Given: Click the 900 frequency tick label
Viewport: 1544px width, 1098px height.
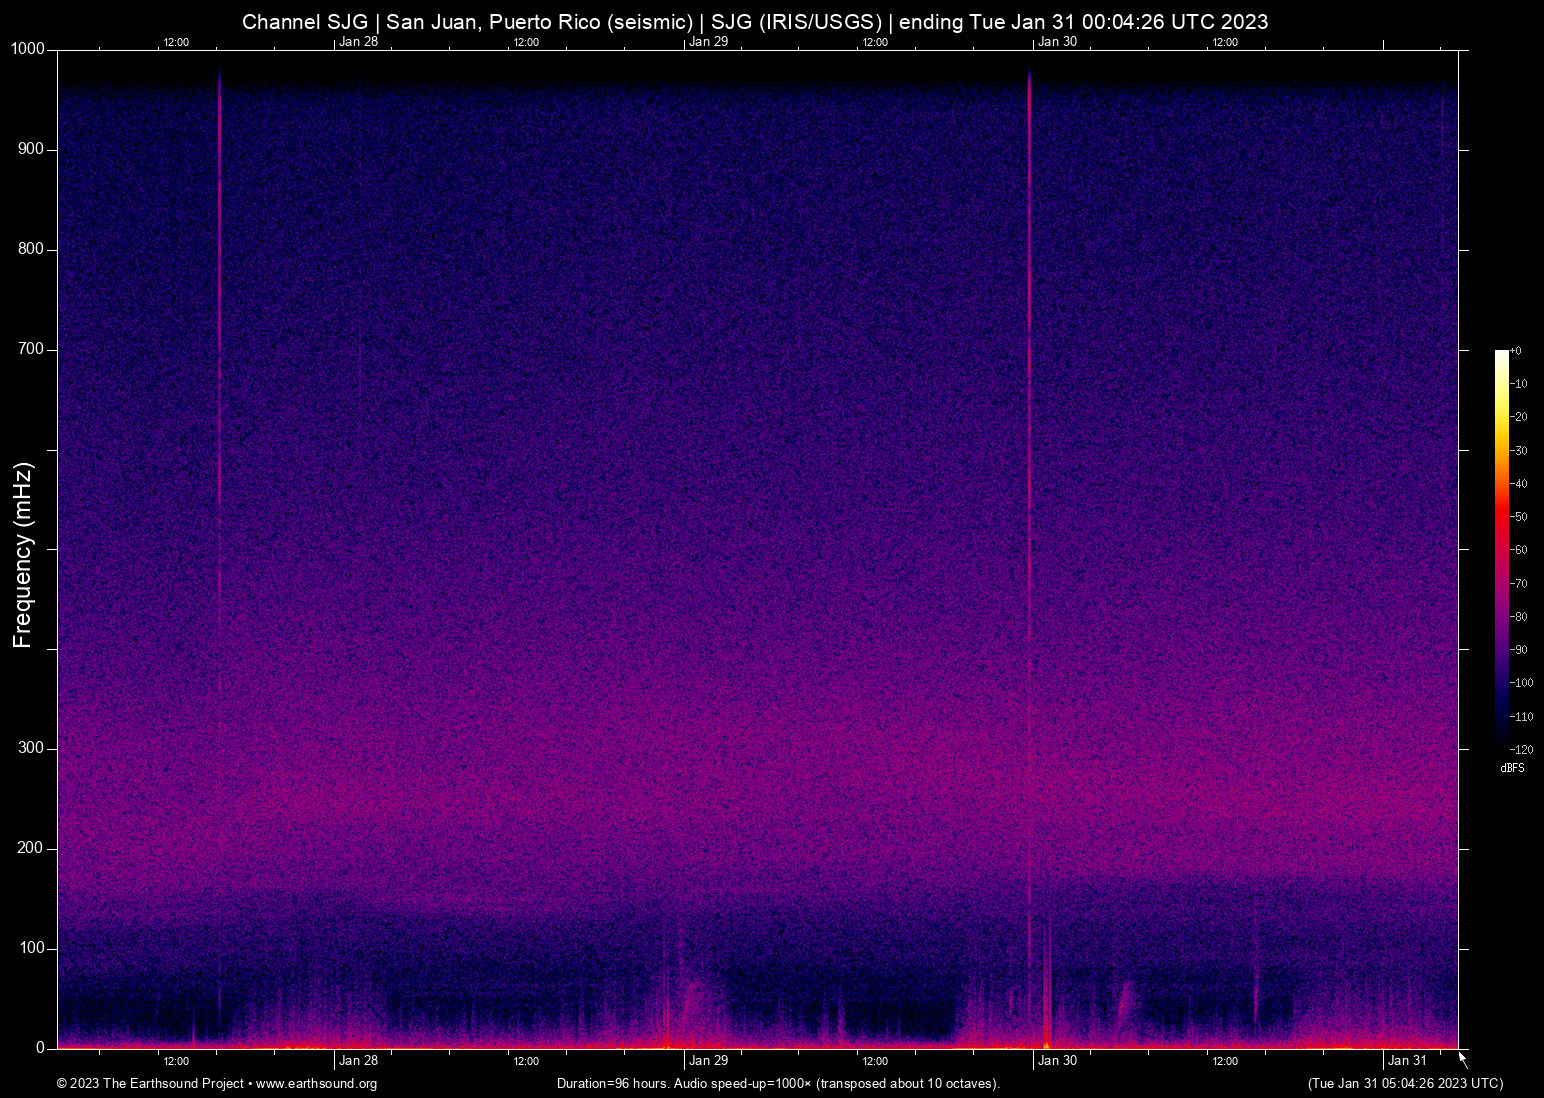Looking at the screenshot, I should 31,148.
